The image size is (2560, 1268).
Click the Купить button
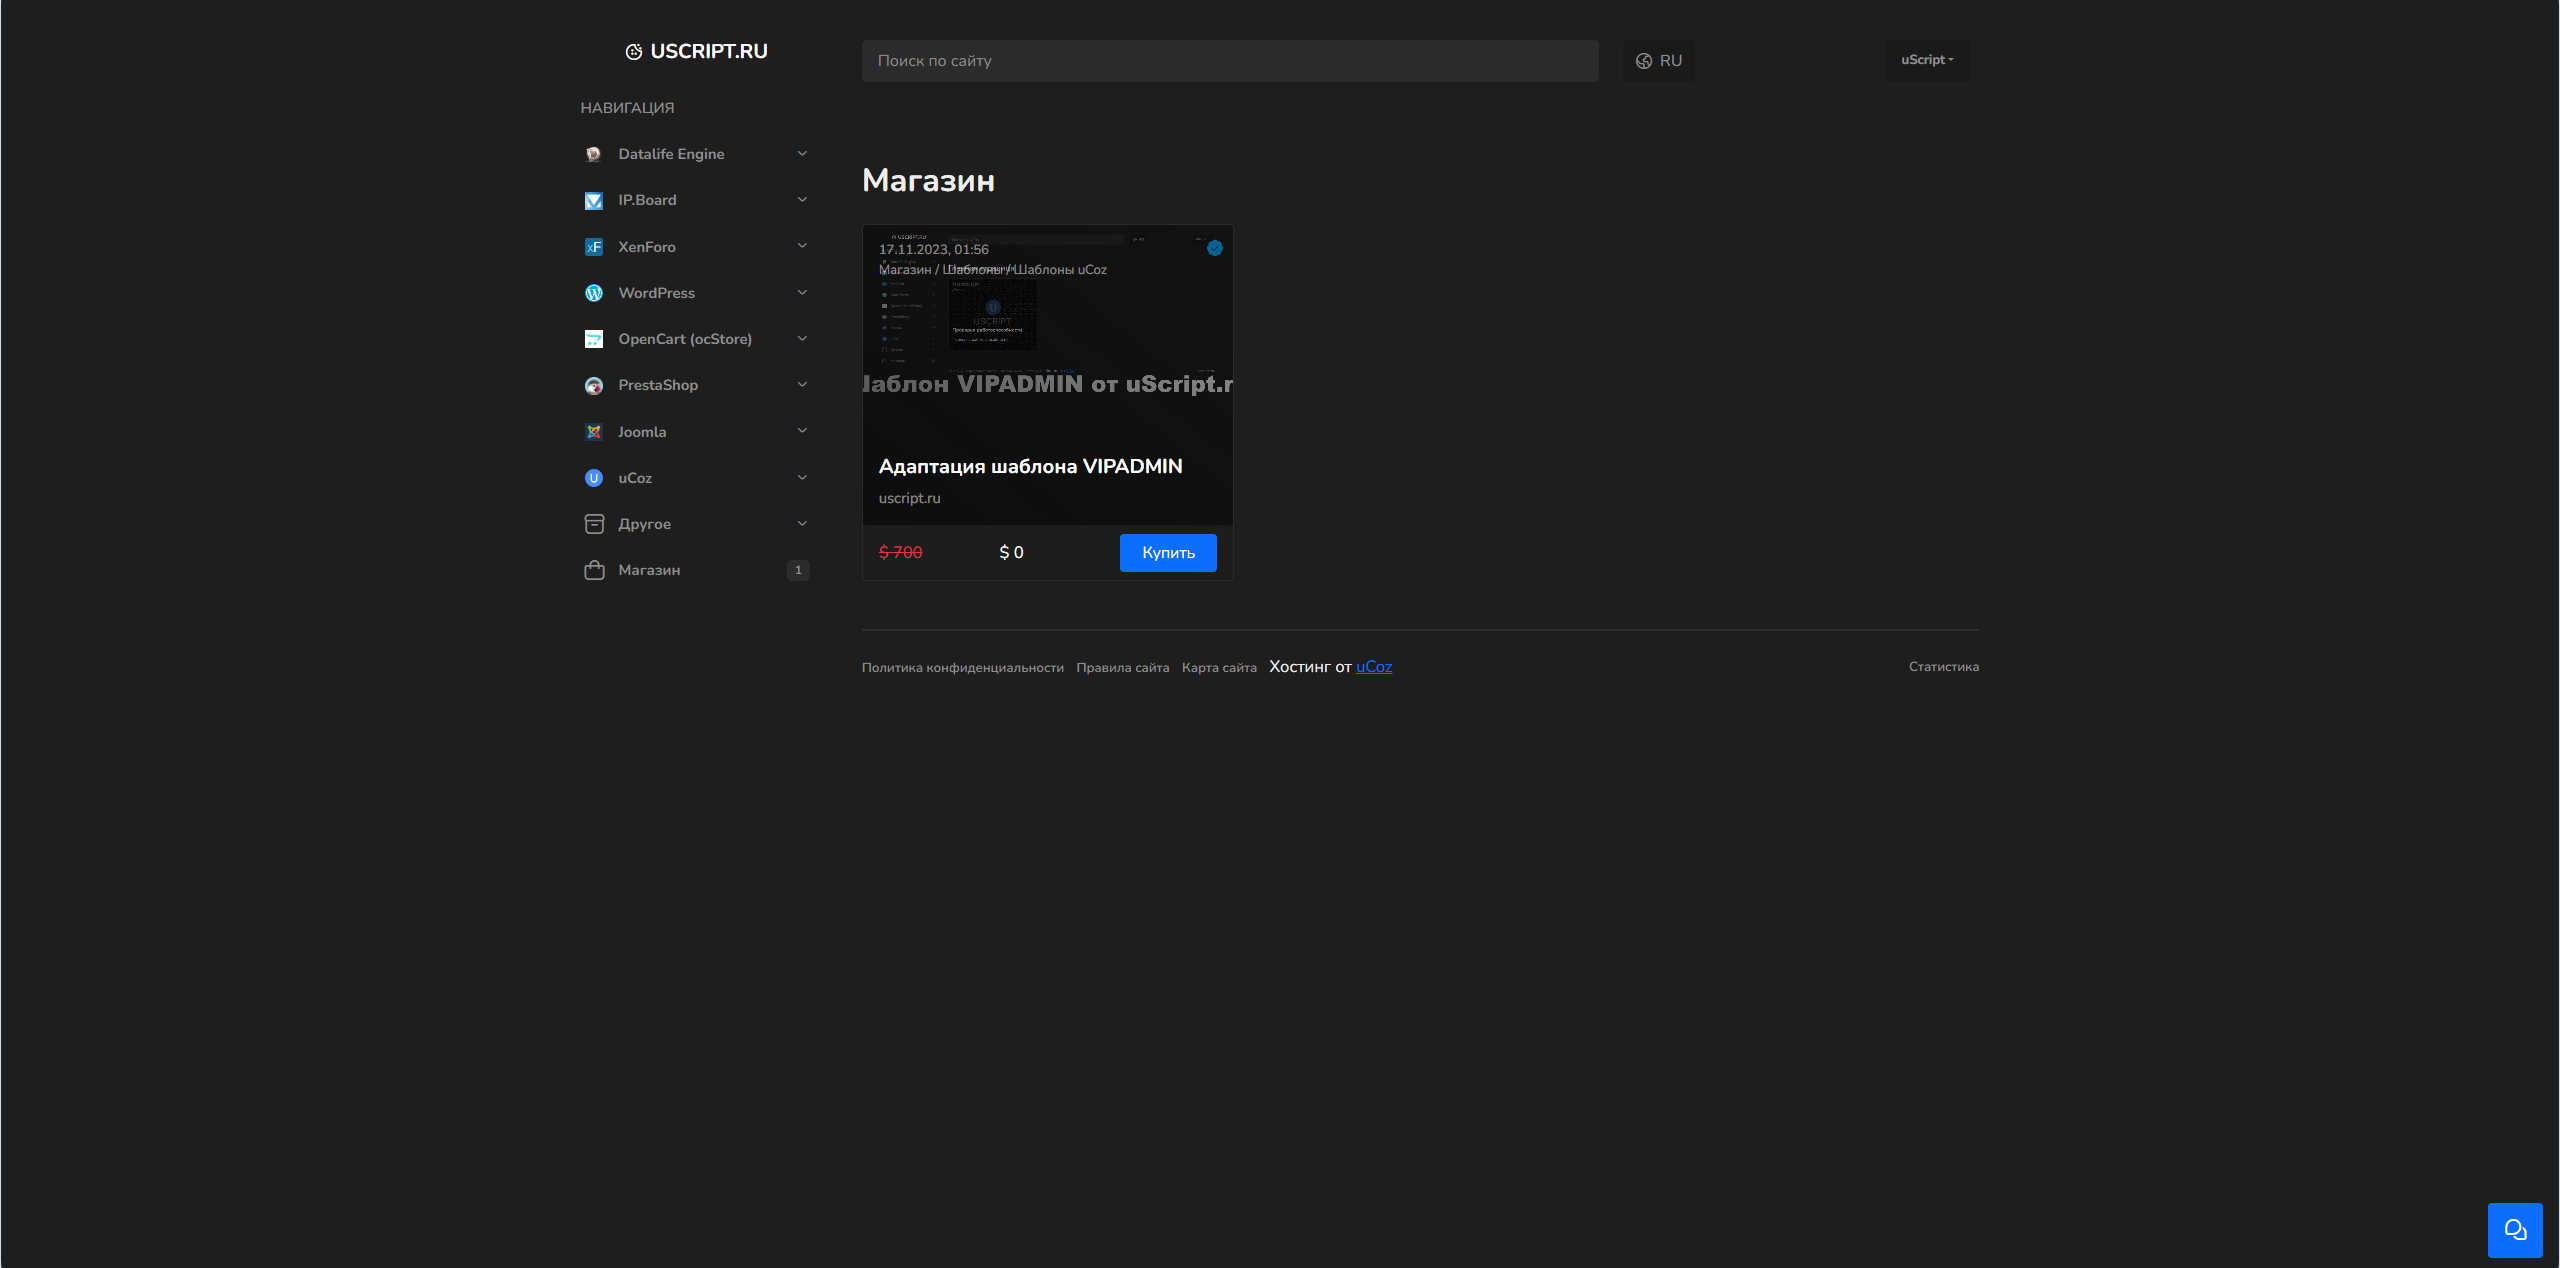[x=1168, y=553]
